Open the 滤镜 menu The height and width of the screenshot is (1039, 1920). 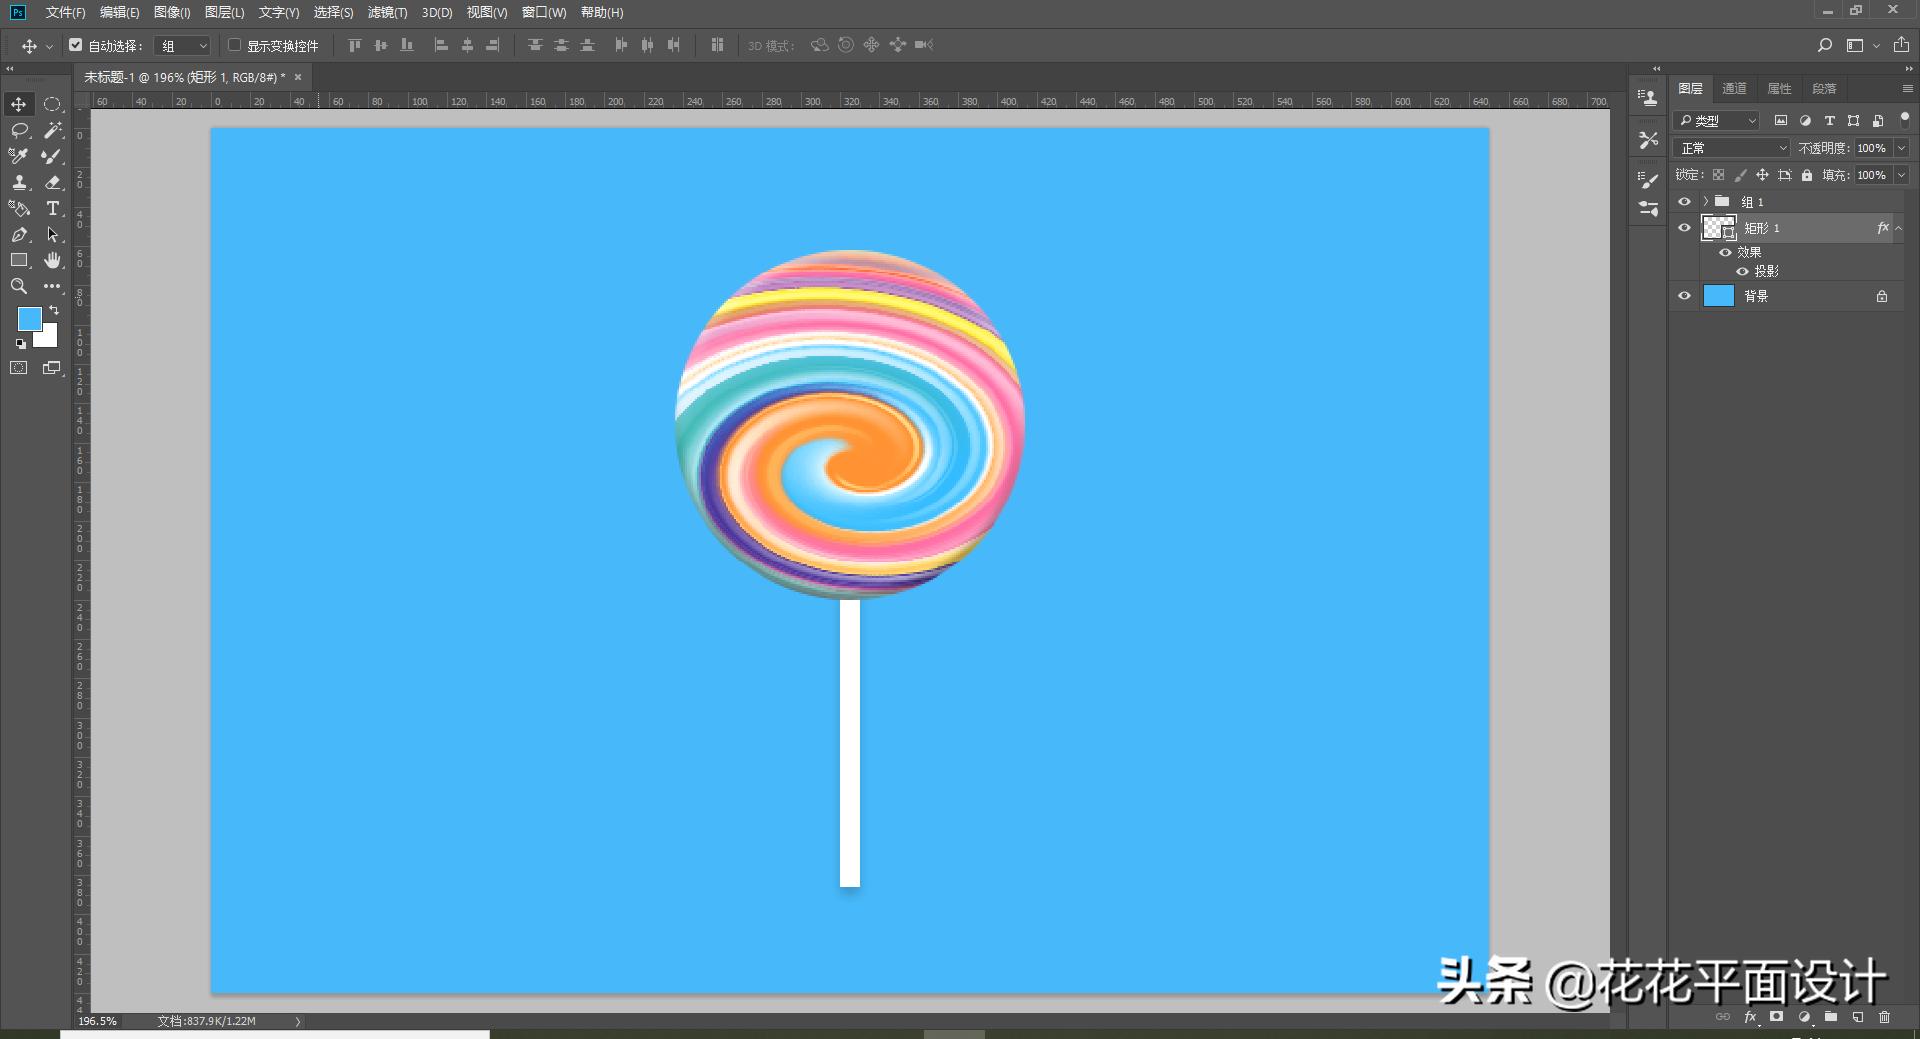tap(387, 12)
